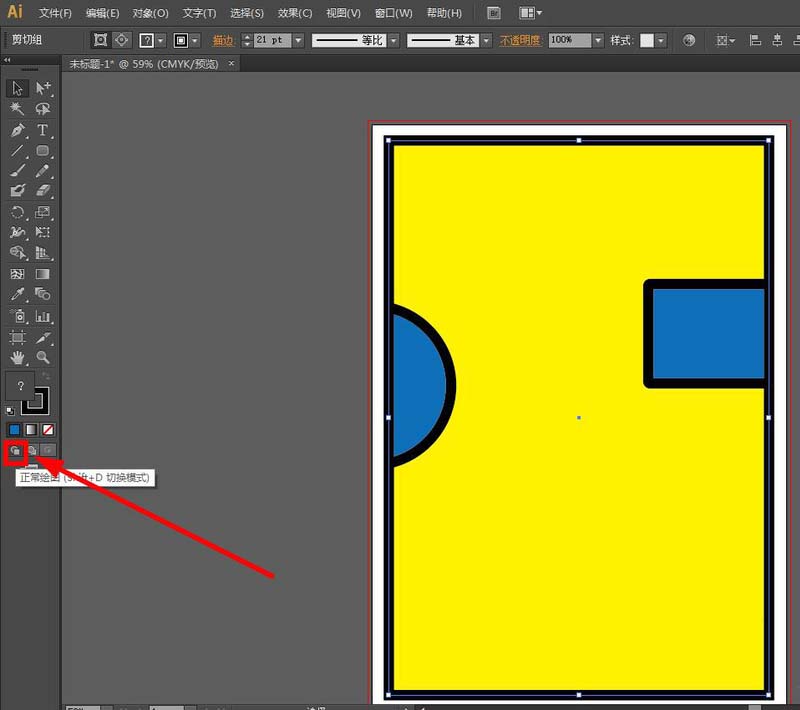Open the 等比 width profile dropdown

pos(393,40)
